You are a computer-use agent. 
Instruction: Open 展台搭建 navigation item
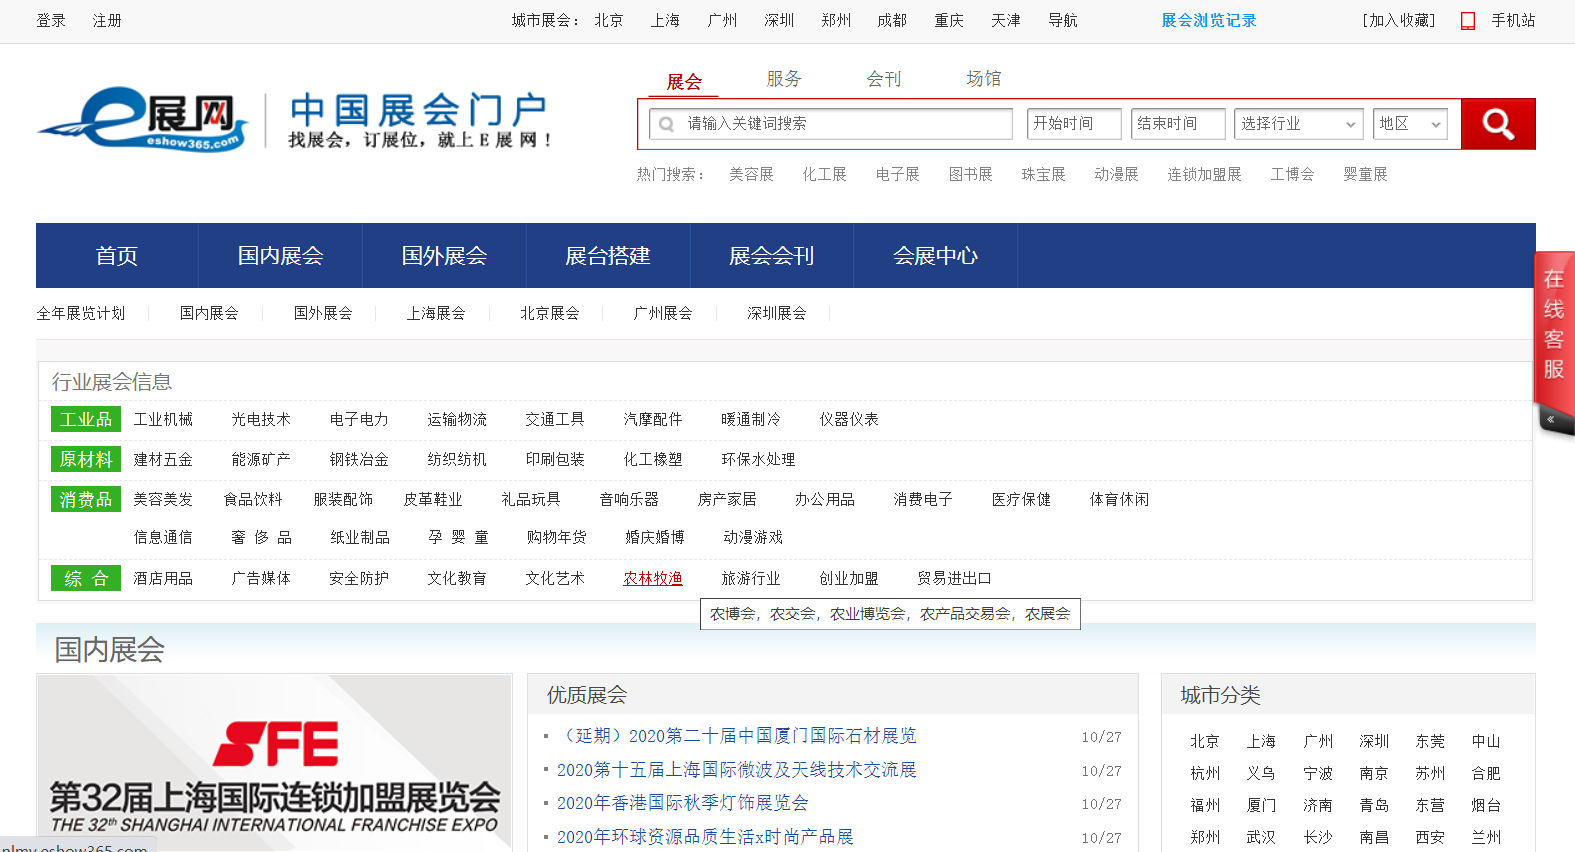[608, 256]
